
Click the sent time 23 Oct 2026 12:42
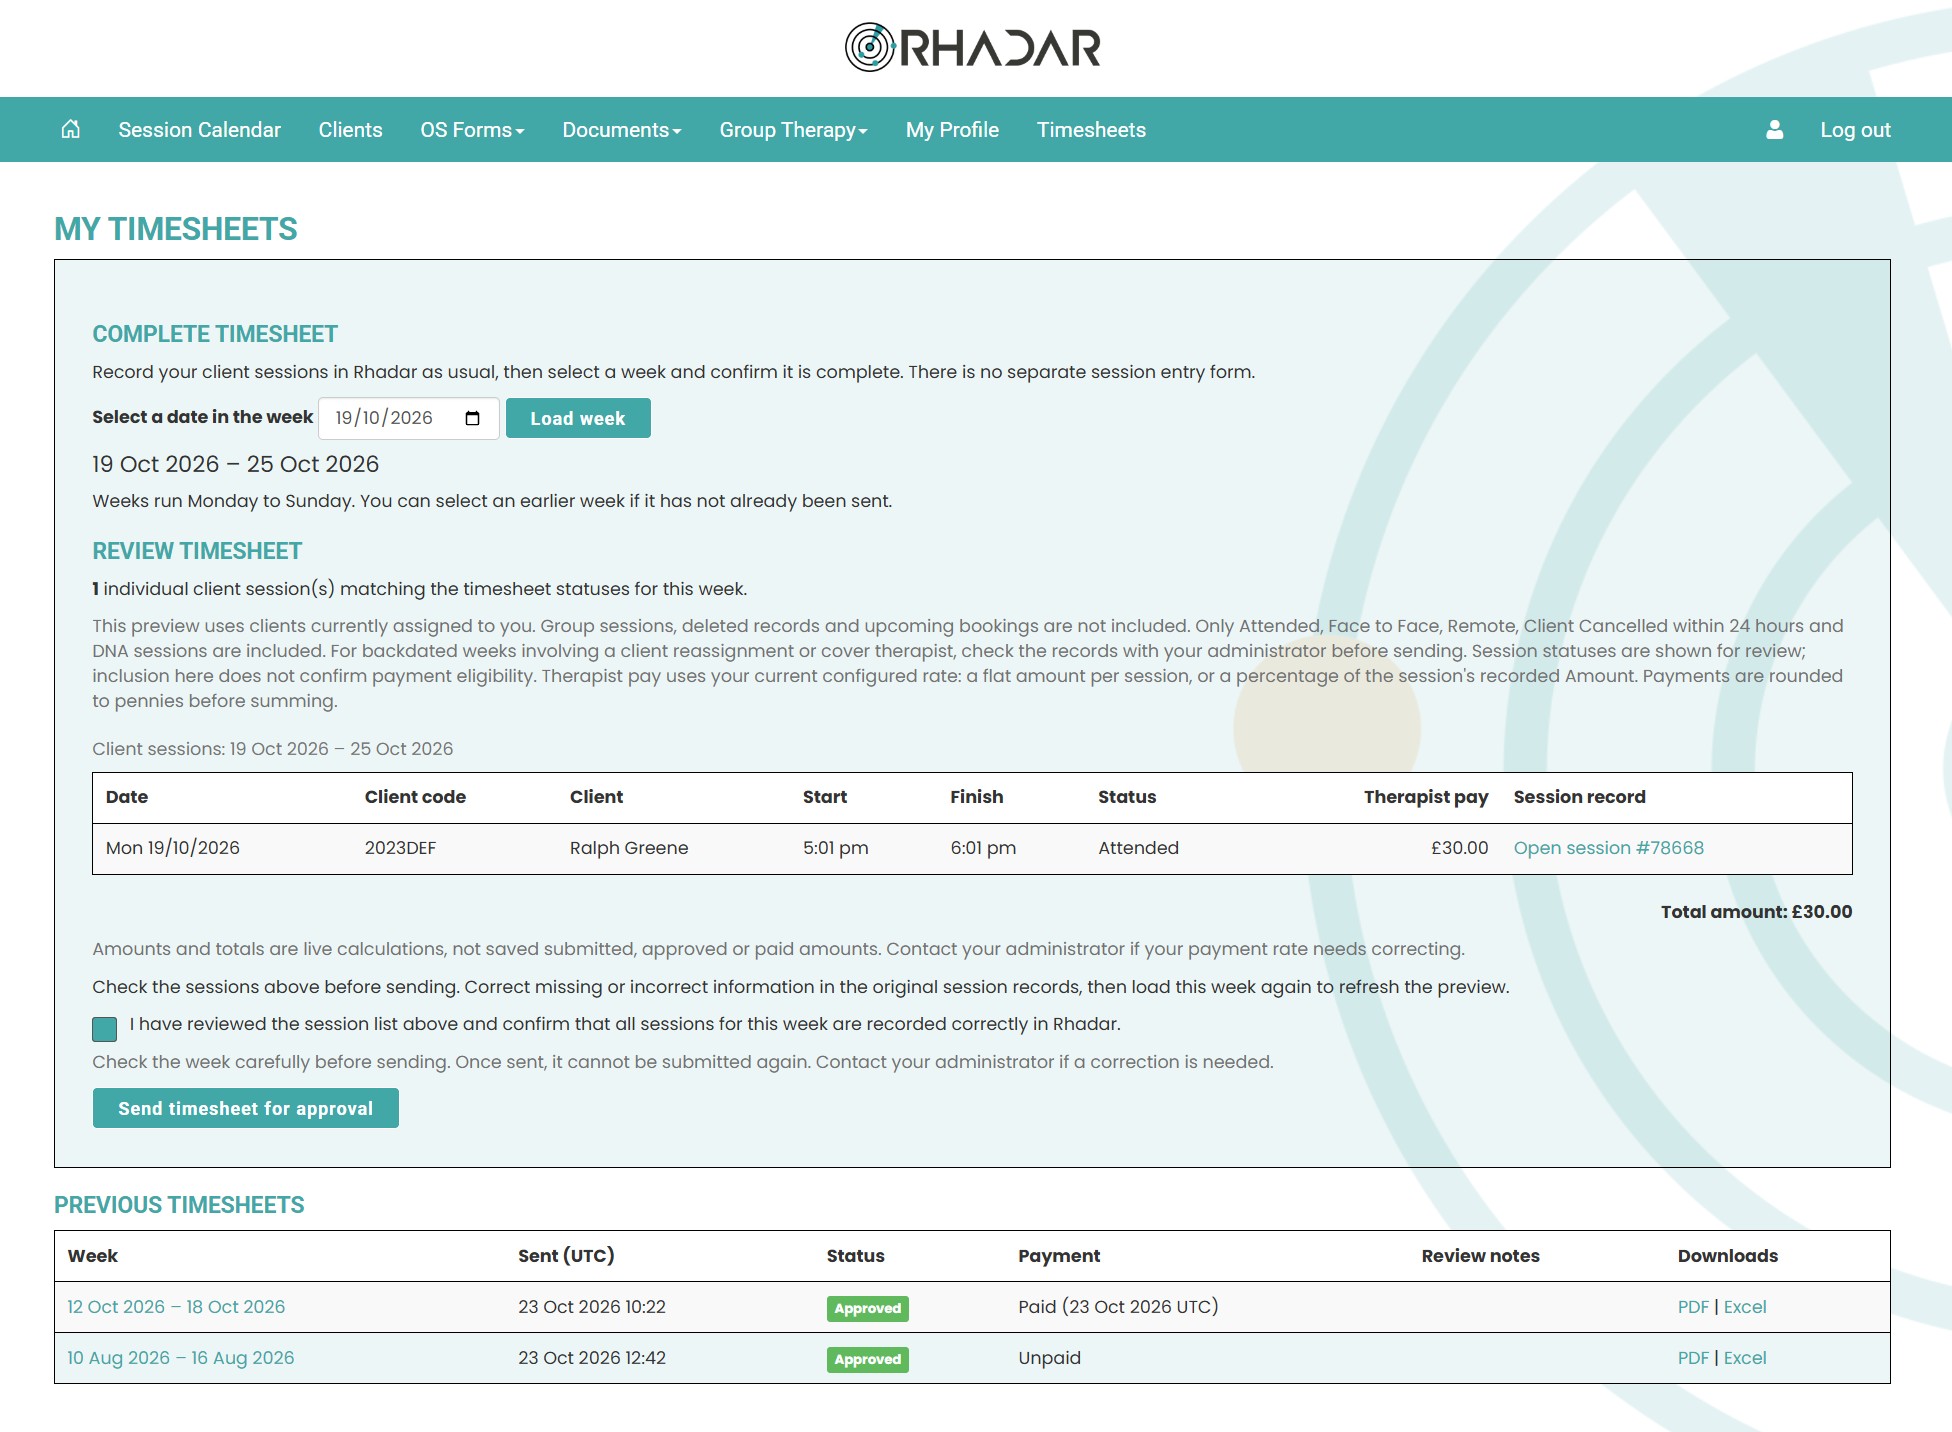pyautogui.click(x=592, y=1358)
